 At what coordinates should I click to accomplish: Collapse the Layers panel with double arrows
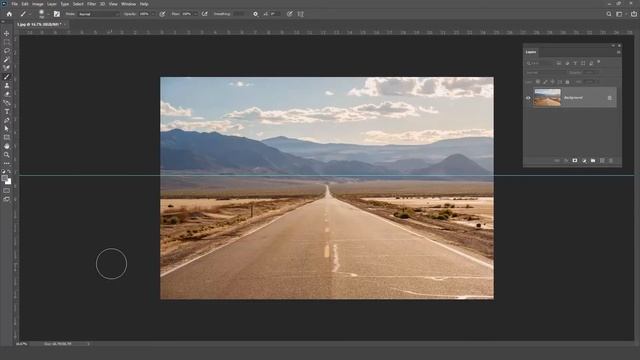(613, 46)
